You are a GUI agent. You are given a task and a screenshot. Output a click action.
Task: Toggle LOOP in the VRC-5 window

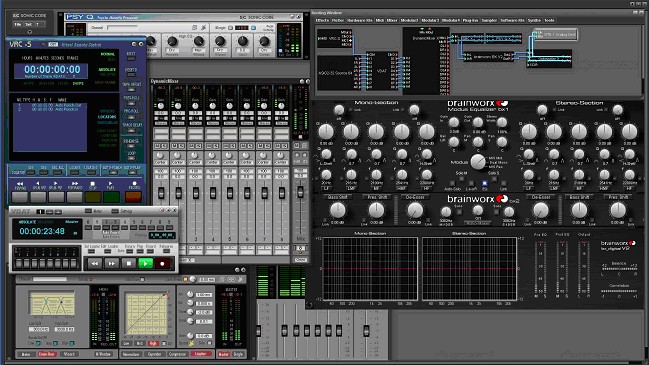[x=131, y=158]
